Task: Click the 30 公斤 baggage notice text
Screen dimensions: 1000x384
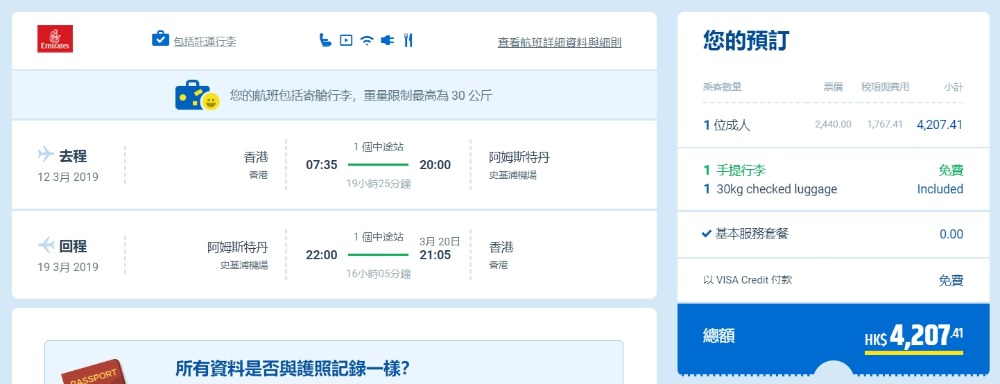Action: [361, 96]
